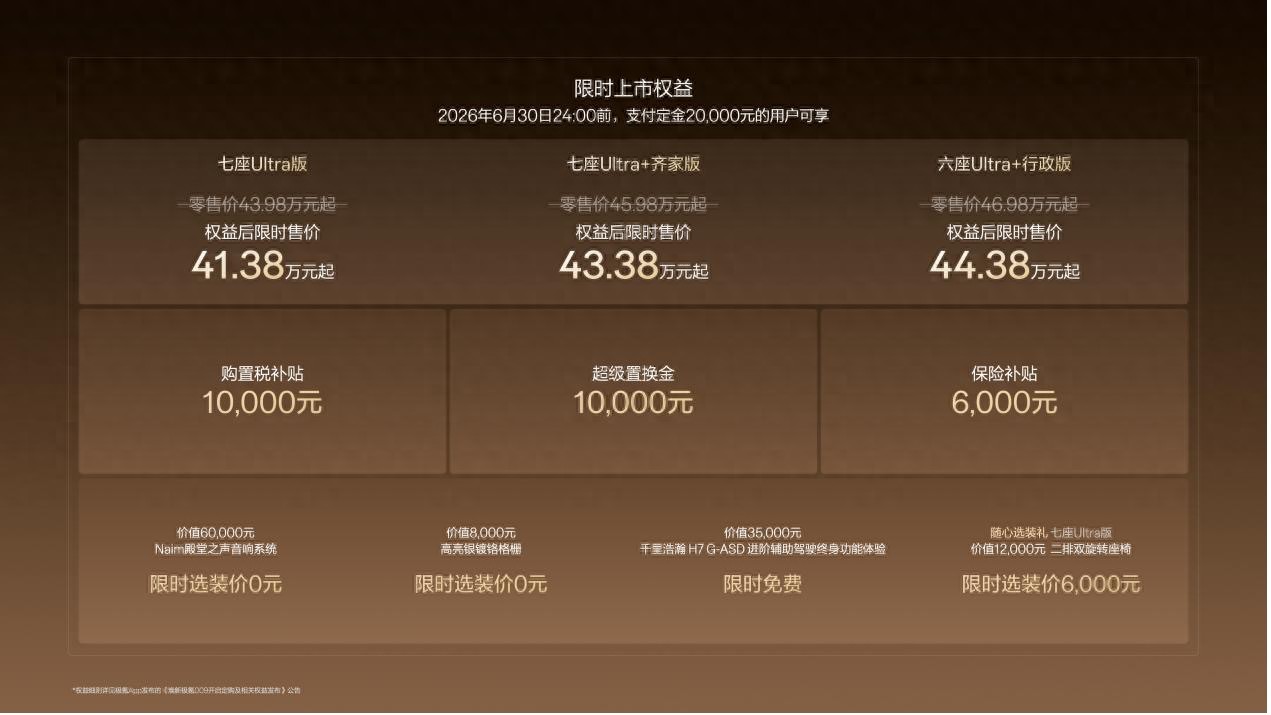Click 限时选装价0元 under 高亮银镀铬格栅
Image resolution: width=1271 pixels, height=715 pixels.
pos(481,585)
